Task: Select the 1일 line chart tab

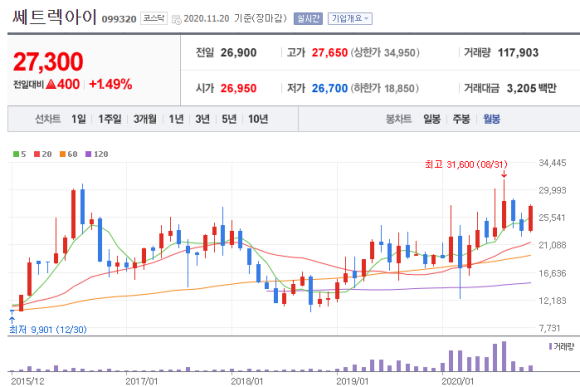Action: pos(78,119)
